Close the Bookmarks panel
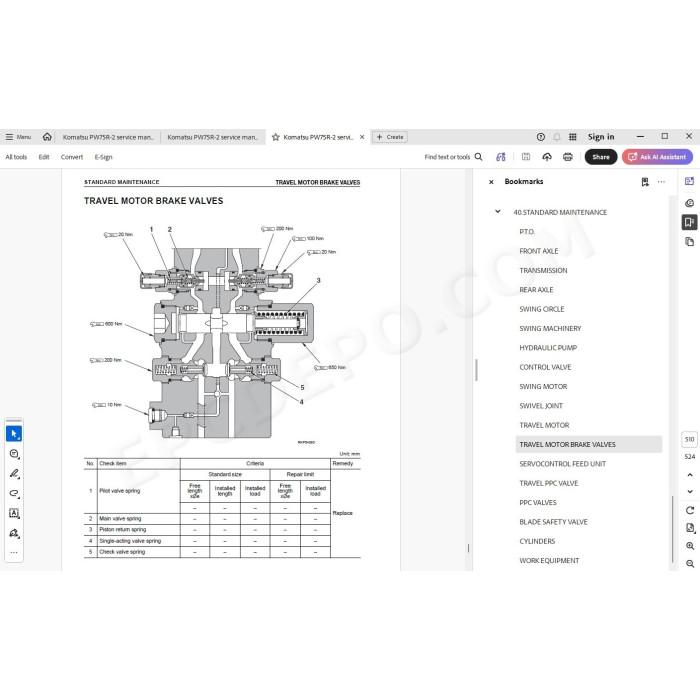Image resolution: width=700 pixels, height=700 pixels. (491, 182)
